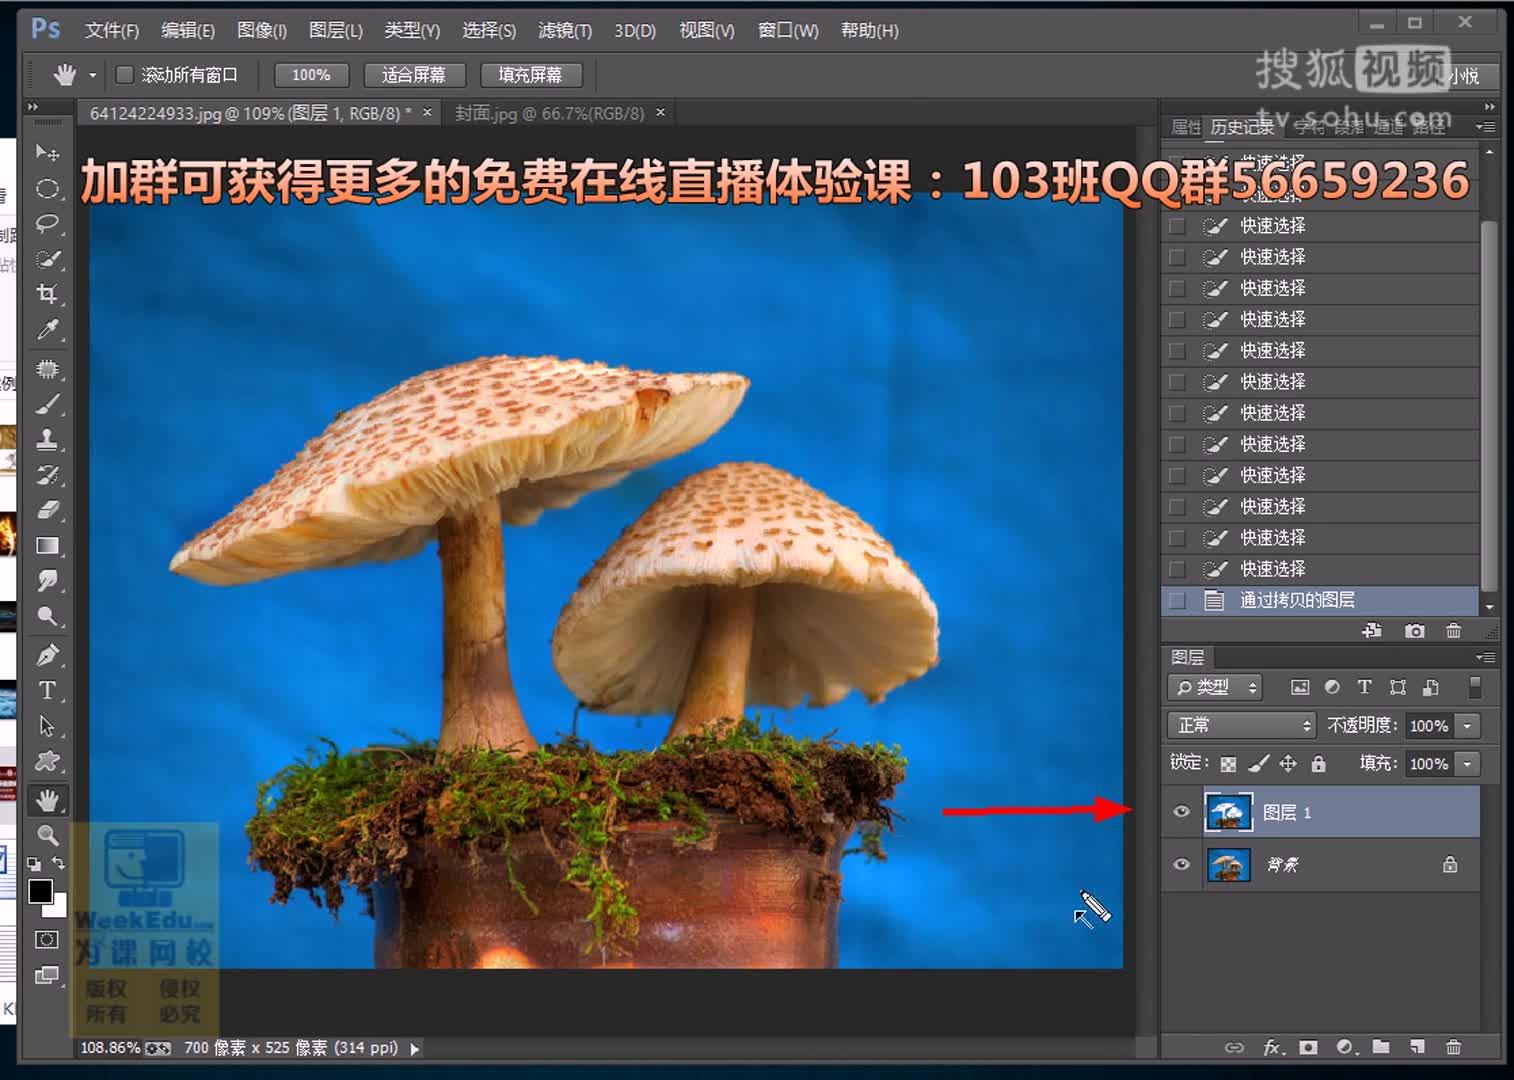Open the new layer icon in Layers panel
The width and height of the screenshot is (1514, 1080).
1417,1047
